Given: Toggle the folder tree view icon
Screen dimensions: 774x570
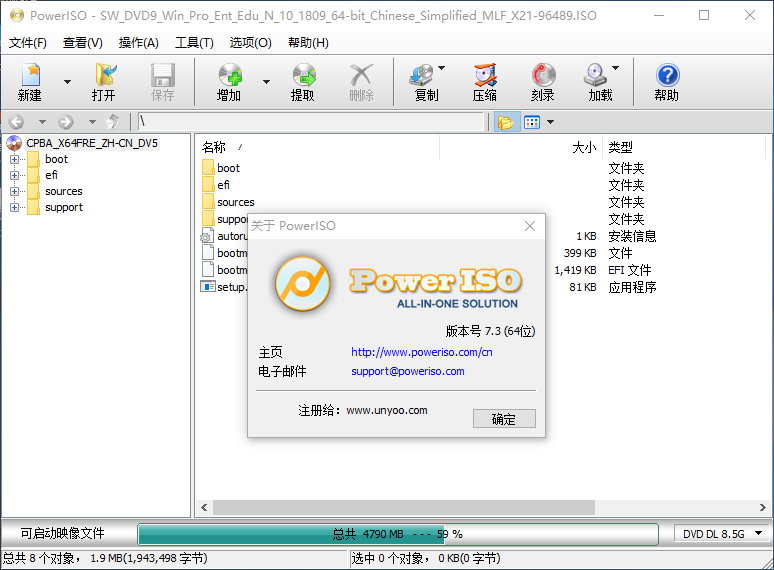Looking at the screenshot, I should (x=506, y=122).
